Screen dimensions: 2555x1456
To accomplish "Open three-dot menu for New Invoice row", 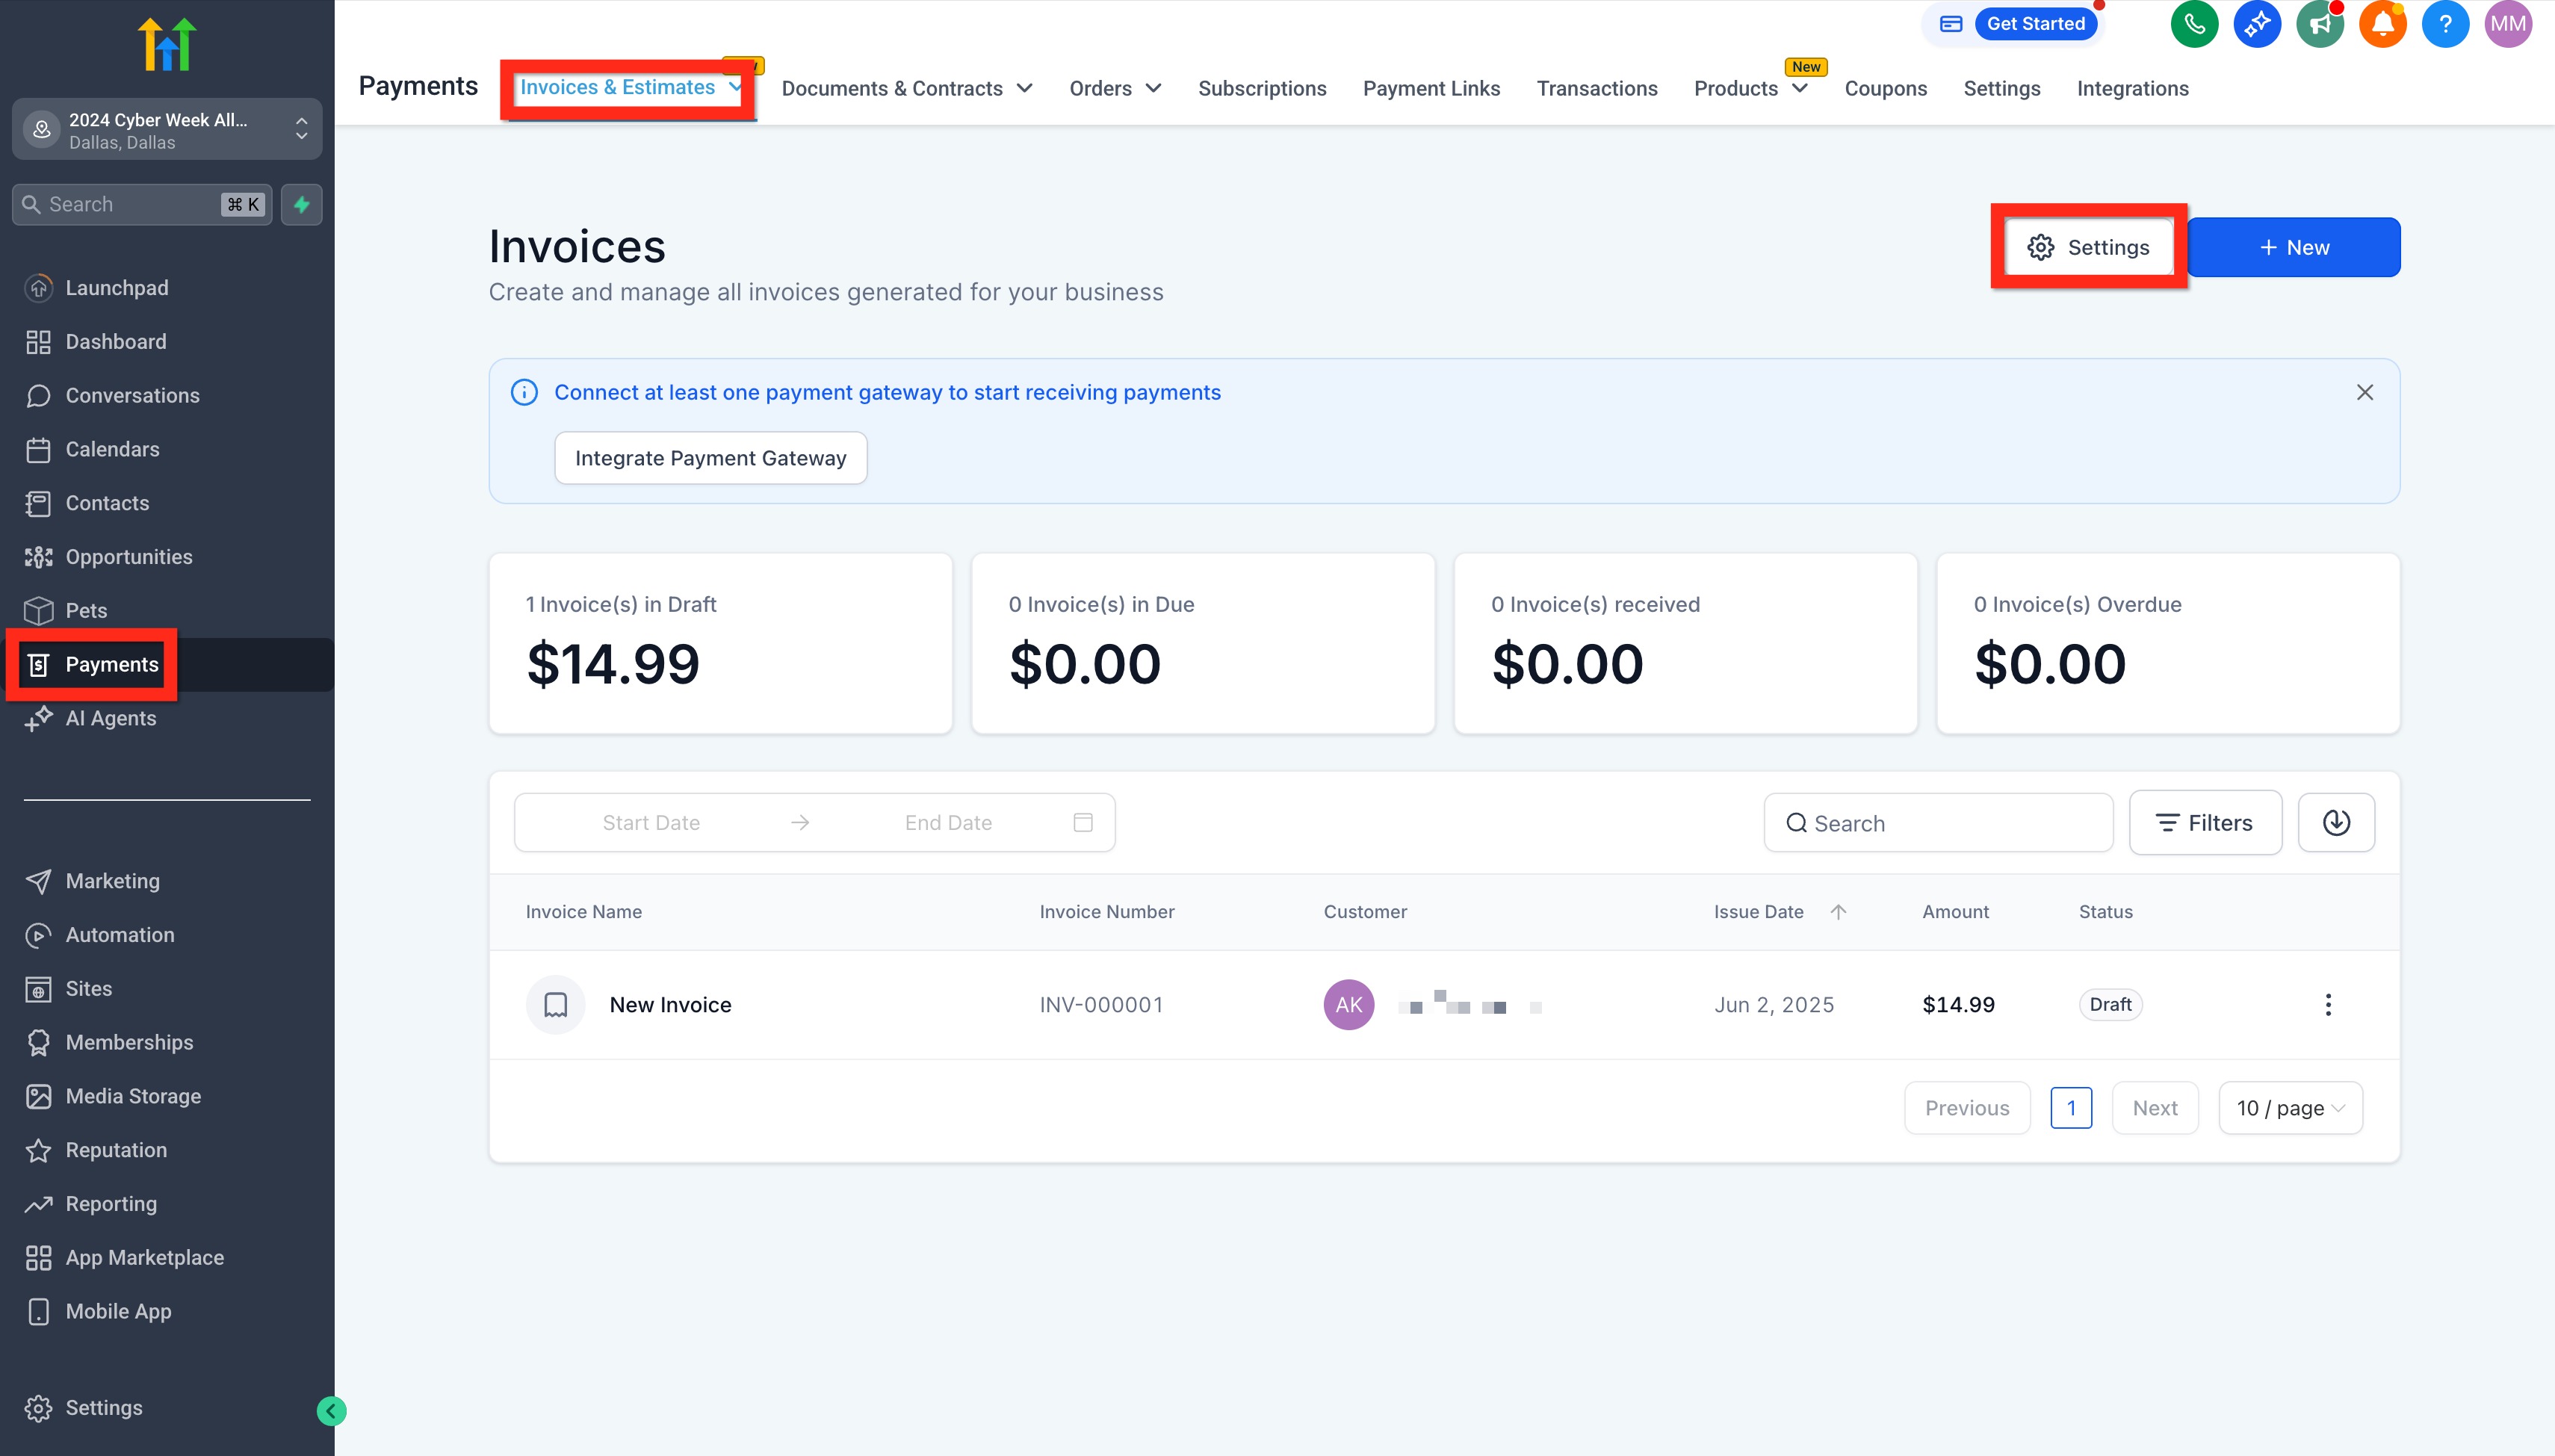I will pos(2328,1004).
